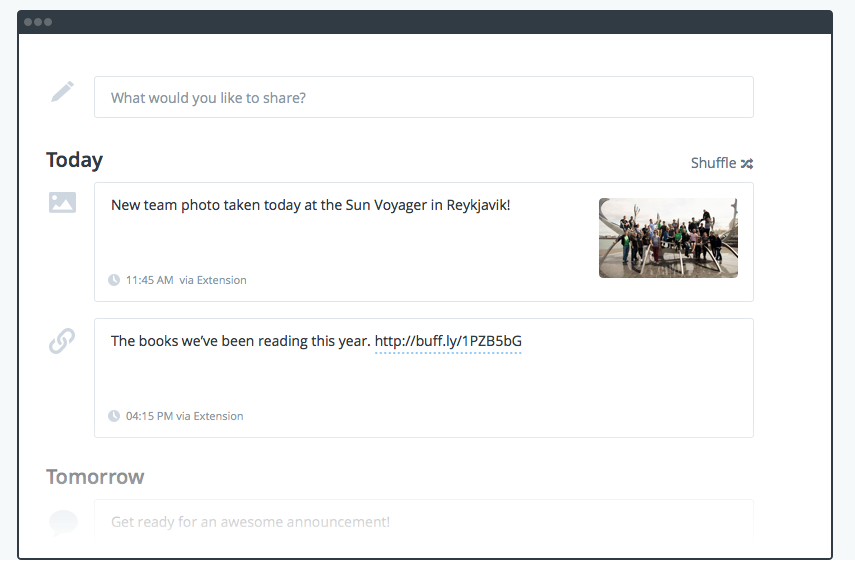
Task: Open the team photo thumbnail
Action: click(x=668, y=238)
